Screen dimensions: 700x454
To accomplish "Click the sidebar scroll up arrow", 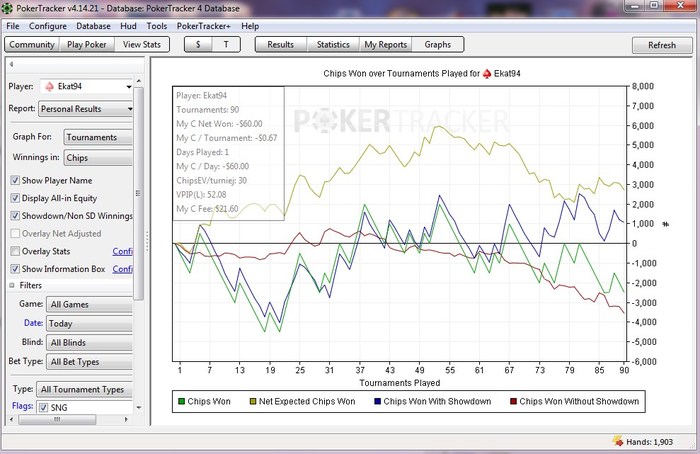I will 138,81.
